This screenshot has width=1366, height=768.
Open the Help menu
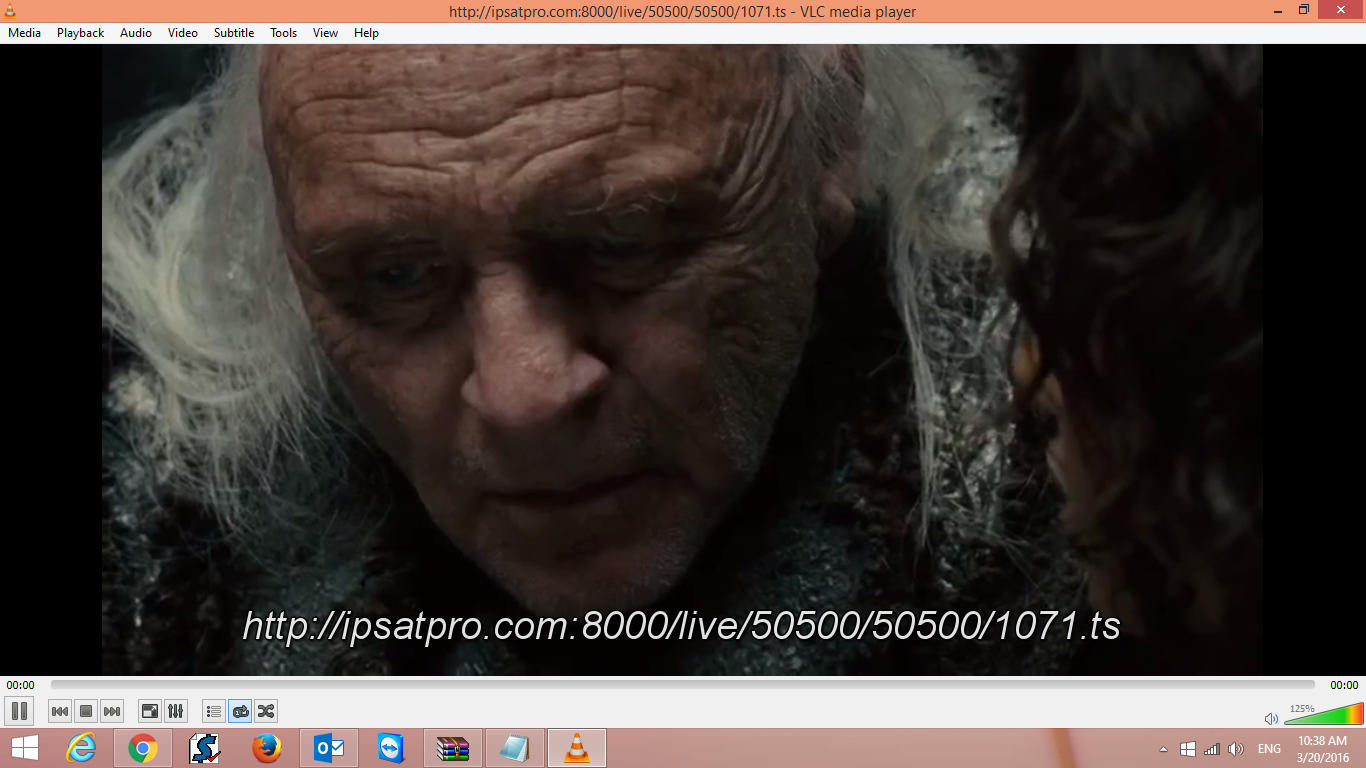click(366, 33)
